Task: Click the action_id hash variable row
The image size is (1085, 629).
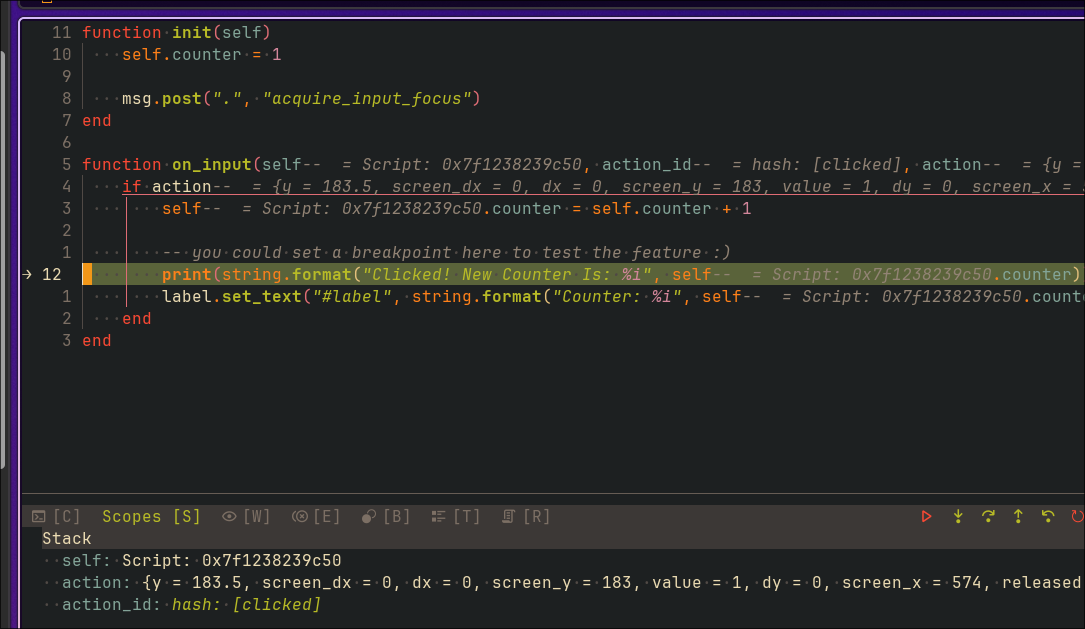Action: (190, 605)
